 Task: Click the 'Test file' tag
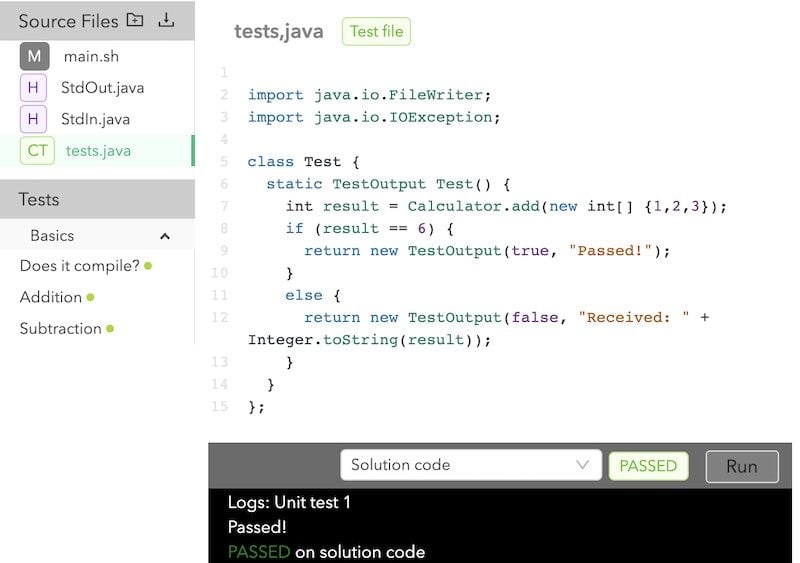tap(377, 32)
